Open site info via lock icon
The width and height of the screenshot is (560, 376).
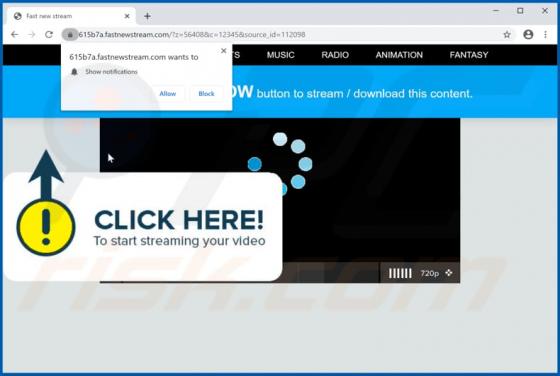(x=70, y=35)
